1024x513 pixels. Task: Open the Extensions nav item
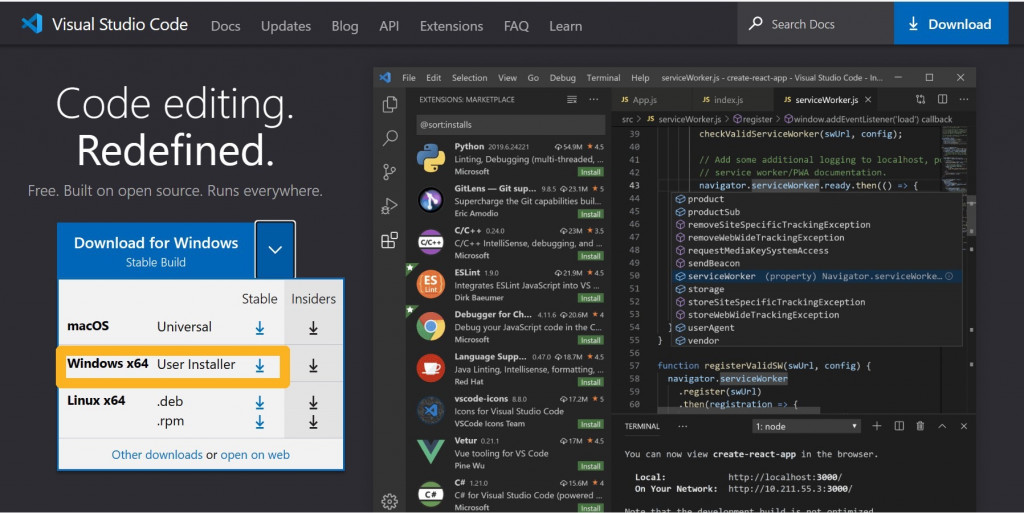pyautogui.click(x=451, y=26)
